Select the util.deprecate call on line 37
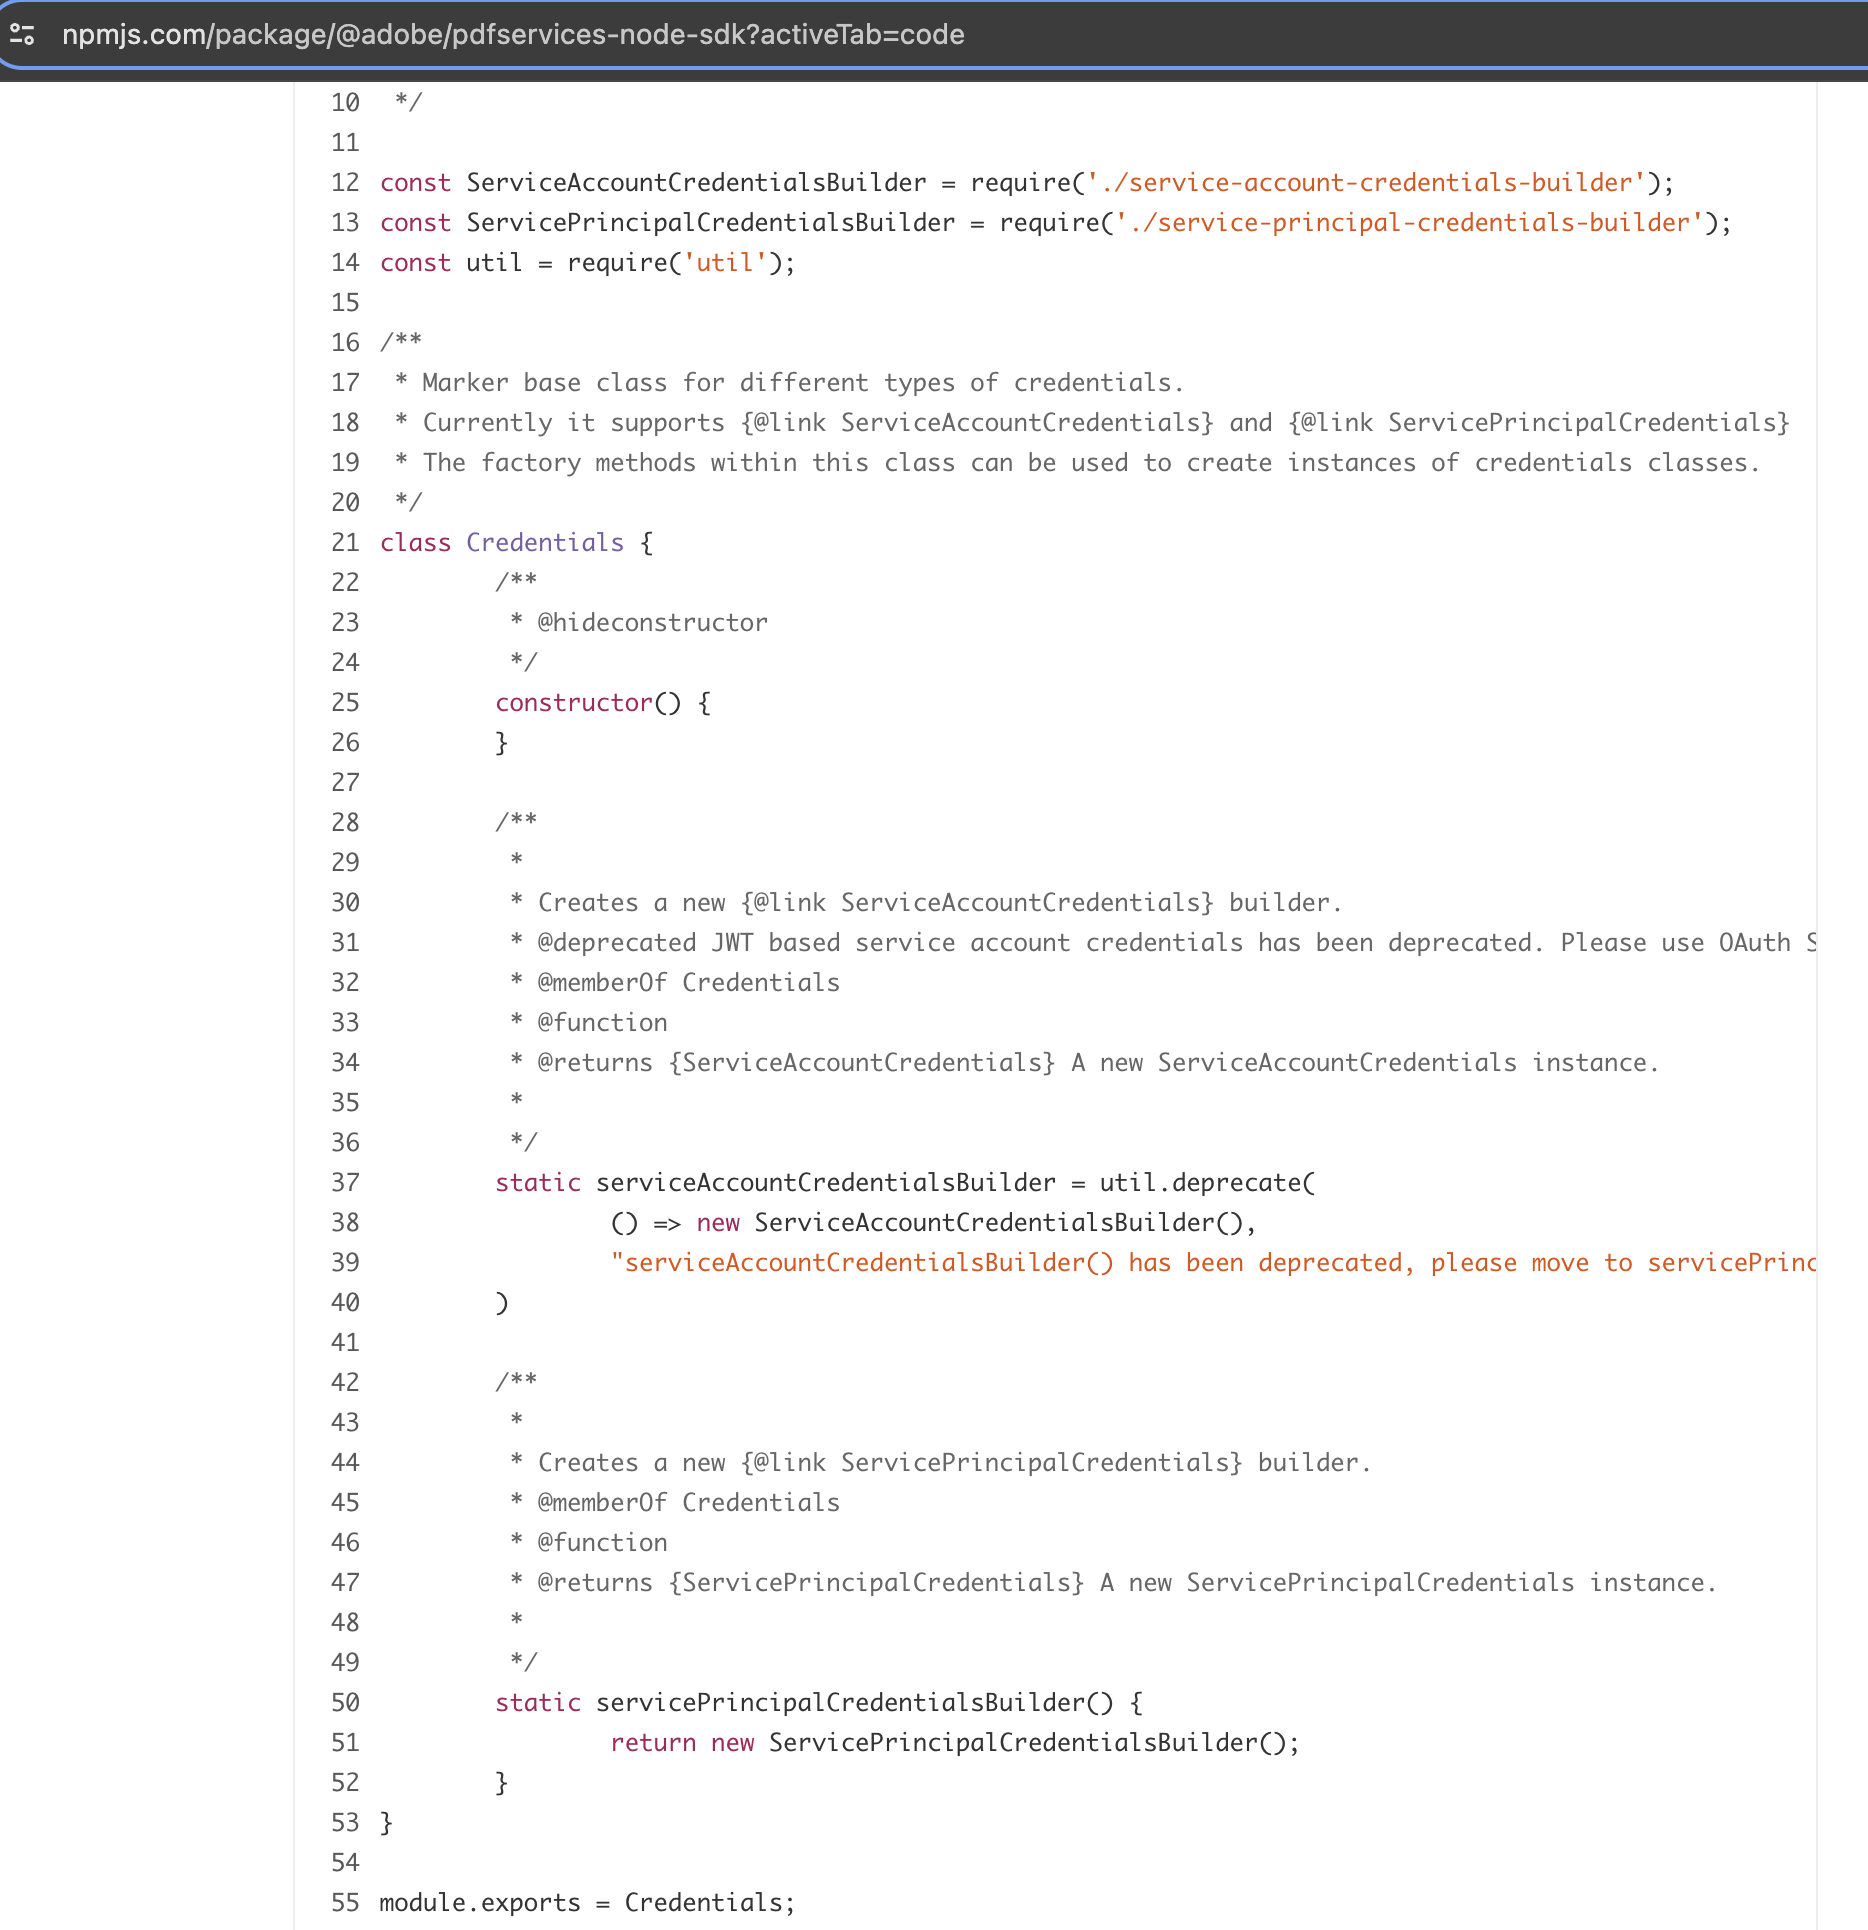The width and height of the screenshot is (1868, 1930). [x=1200, y=1182]
